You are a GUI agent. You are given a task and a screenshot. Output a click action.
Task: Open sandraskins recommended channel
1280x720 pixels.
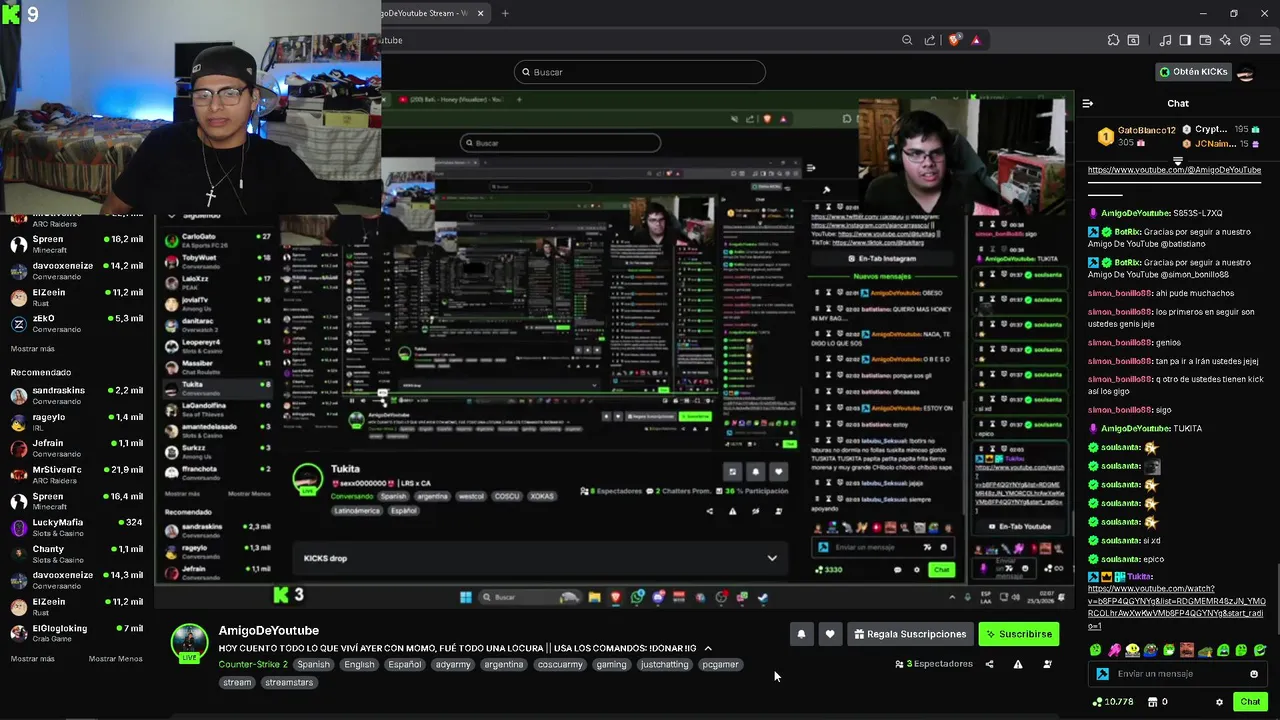pos(77,395)
